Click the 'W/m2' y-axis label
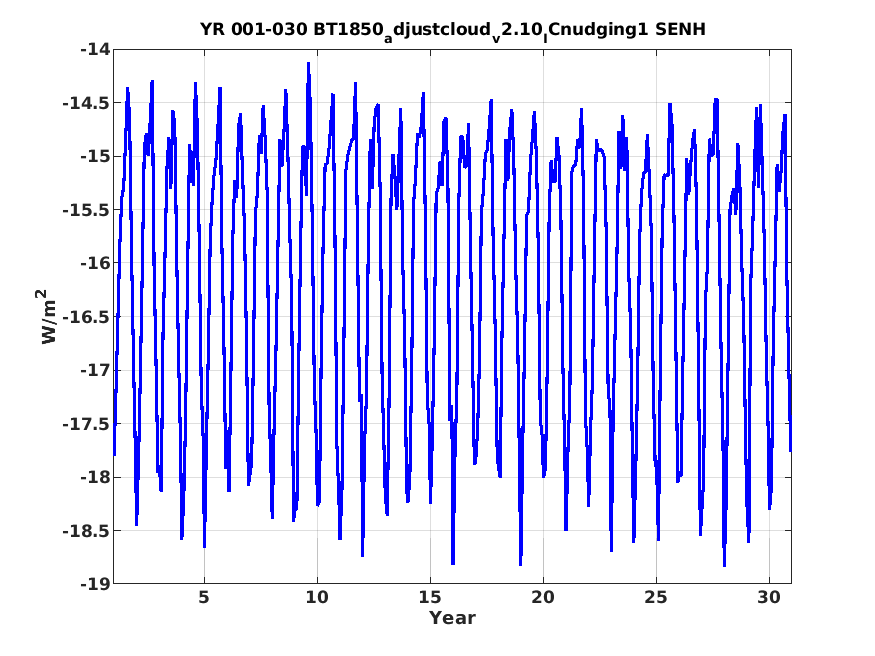The width and height of the screenshot is (875, 656). (48, 317)
